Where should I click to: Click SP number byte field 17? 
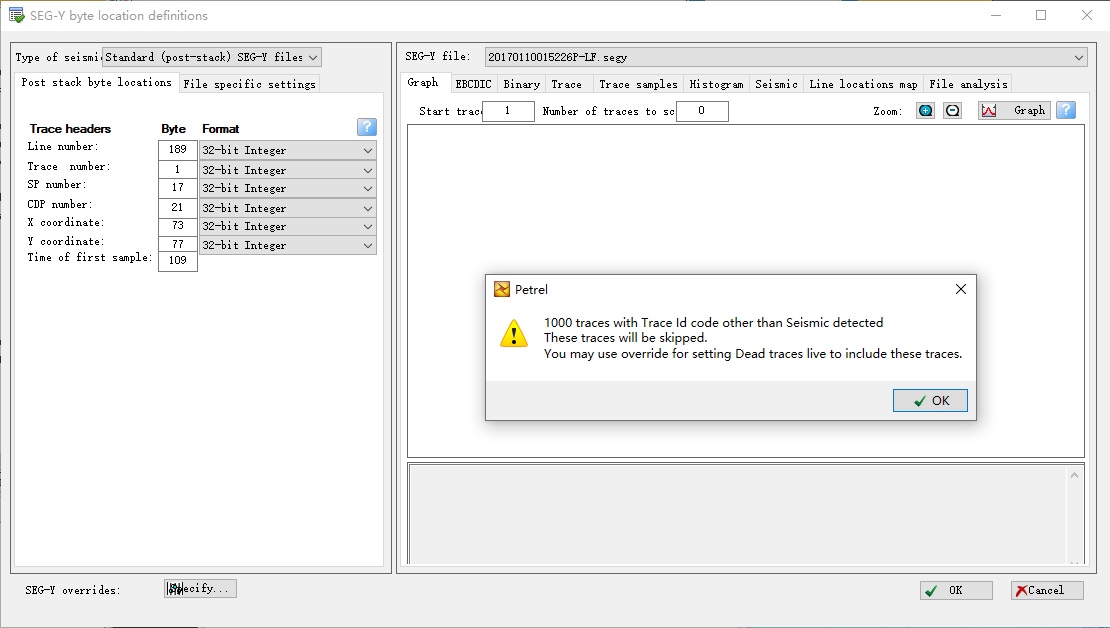click(178, 188)
